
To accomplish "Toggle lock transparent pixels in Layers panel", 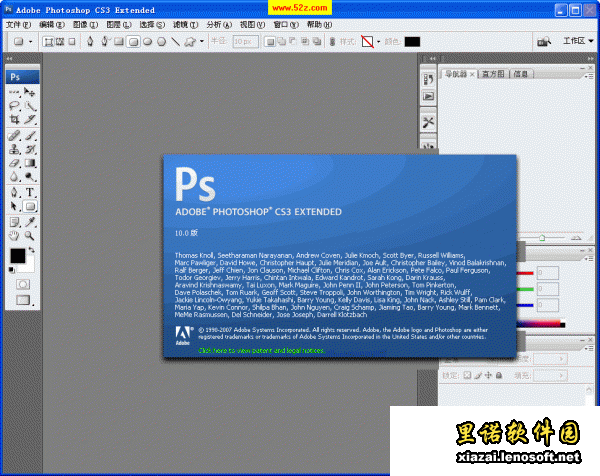I will [468, 375].
